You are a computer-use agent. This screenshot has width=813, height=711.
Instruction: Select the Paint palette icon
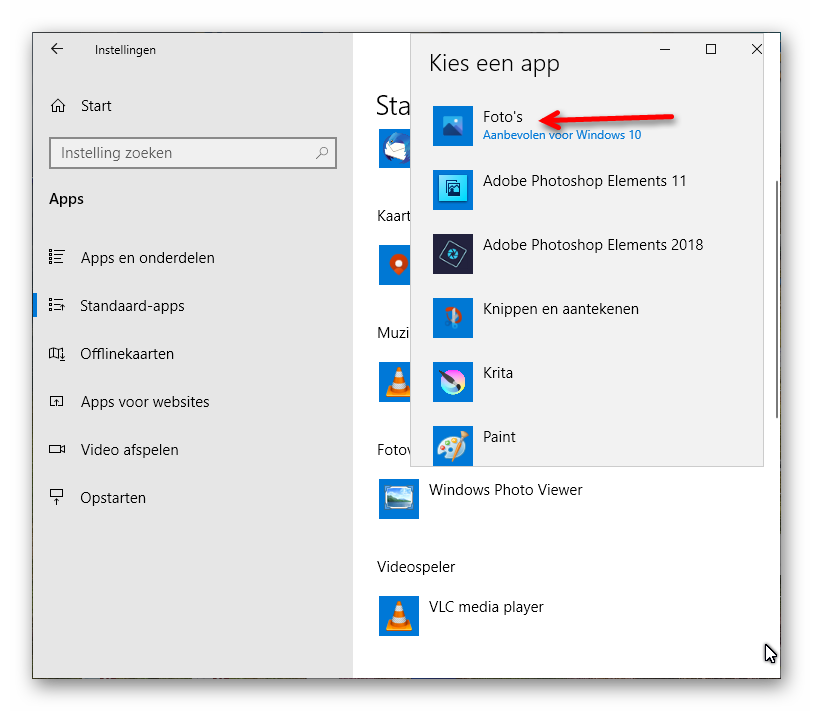click(x=453, y=446)
